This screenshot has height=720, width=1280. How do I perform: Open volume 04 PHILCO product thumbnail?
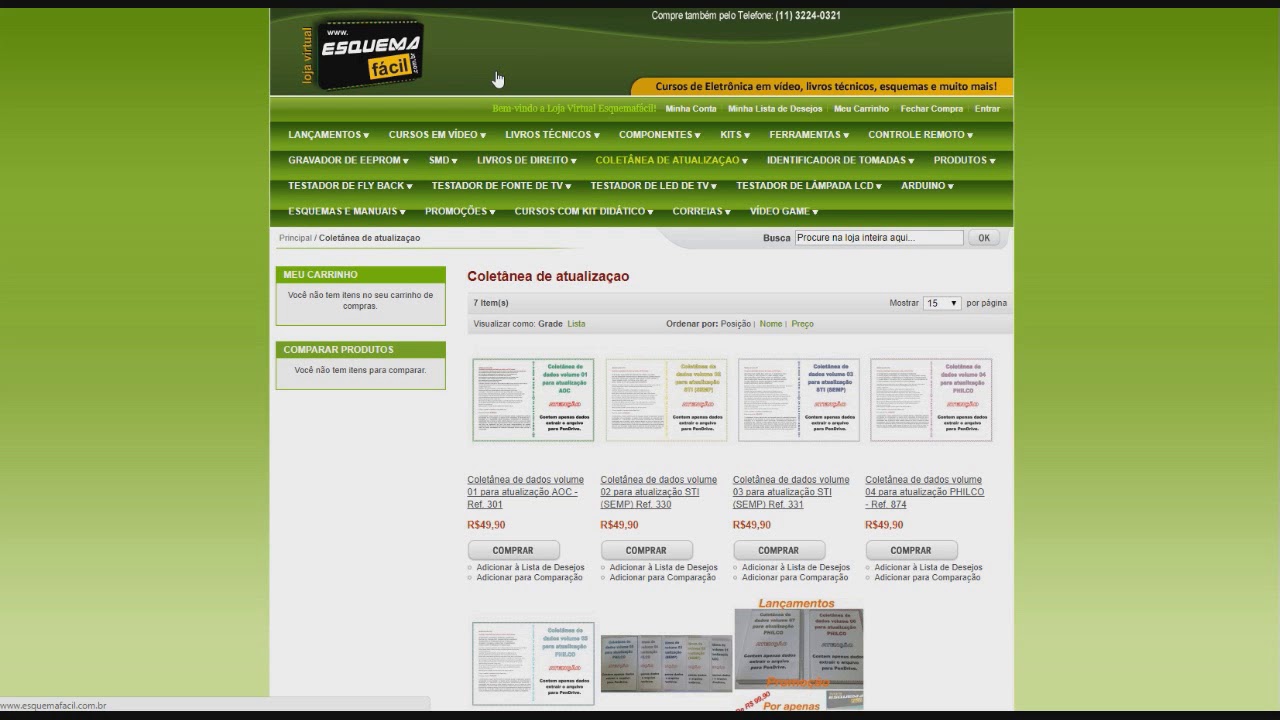pos(931,400)
